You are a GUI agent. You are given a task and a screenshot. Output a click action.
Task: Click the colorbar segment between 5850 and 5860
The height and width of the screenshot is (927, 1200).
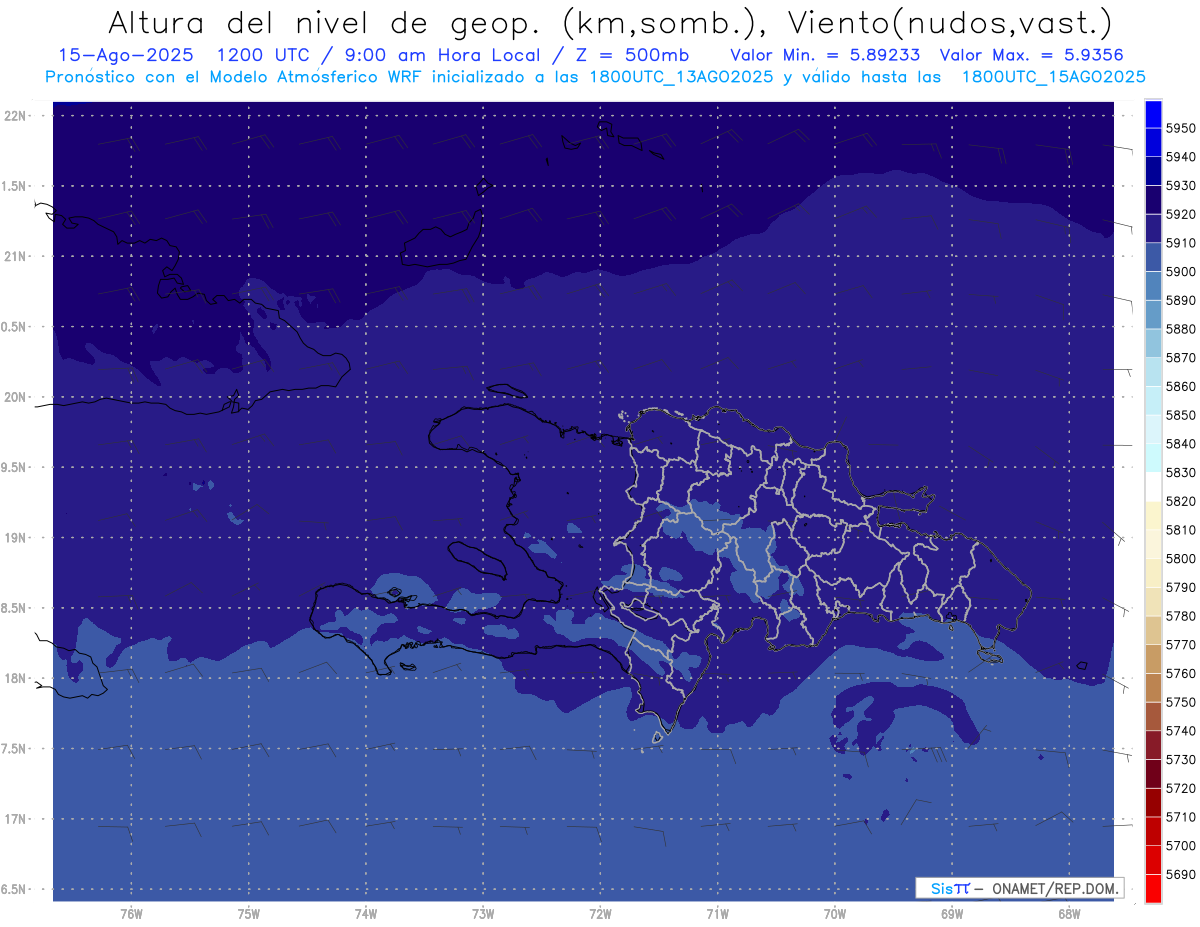click(x=1152, y=400)
